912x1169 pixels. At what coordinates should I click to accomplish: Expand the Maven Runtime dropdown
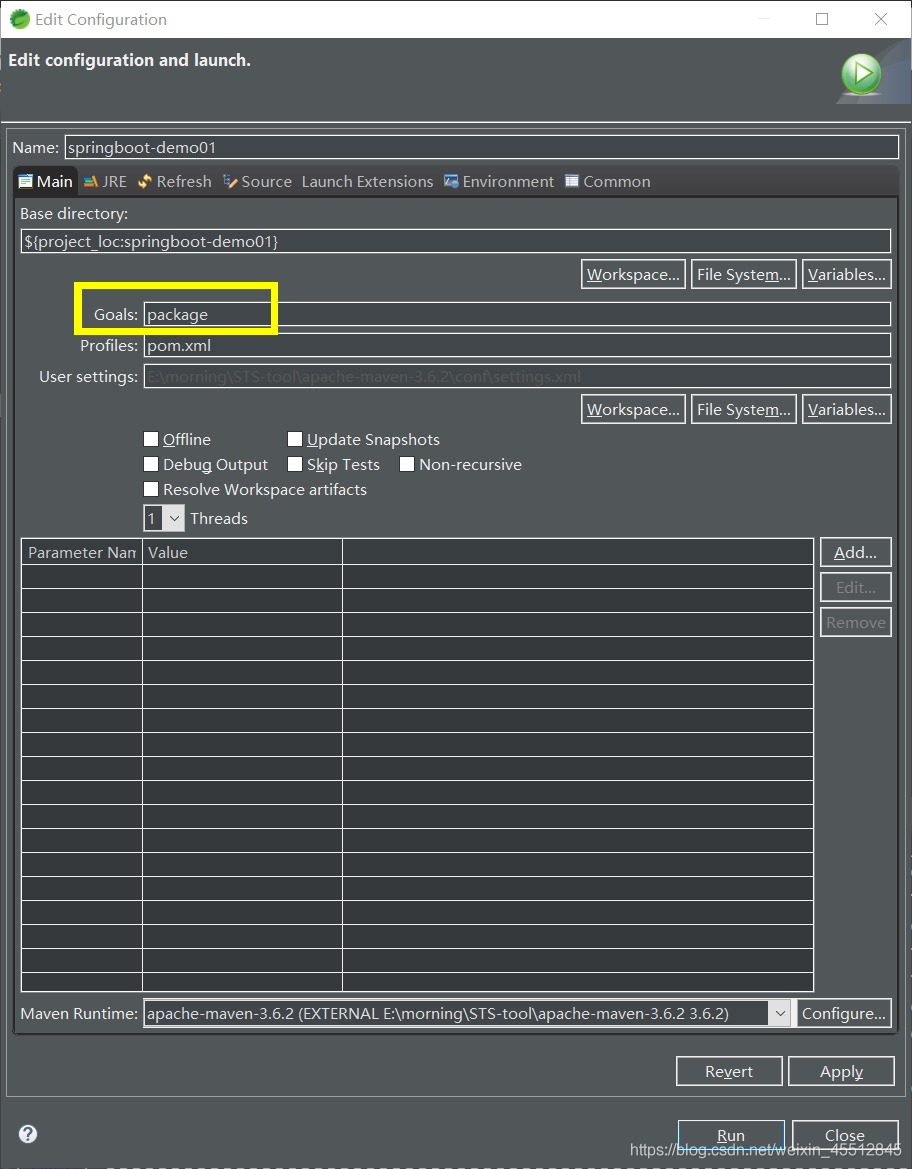tap(779, 1013)
